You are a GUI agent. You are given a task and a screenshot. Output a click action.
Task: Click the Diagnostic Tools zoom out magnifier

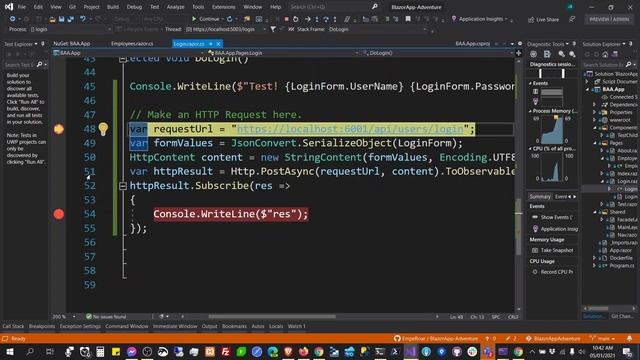coord(572,54)
